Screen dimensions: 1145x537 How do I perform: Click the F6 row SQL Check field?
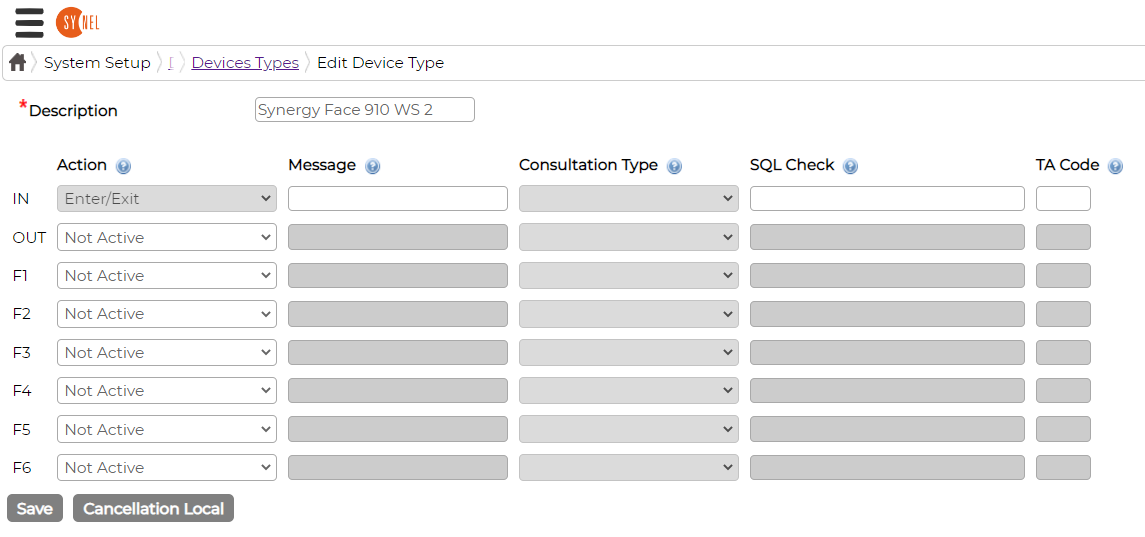tap(887, 468)
